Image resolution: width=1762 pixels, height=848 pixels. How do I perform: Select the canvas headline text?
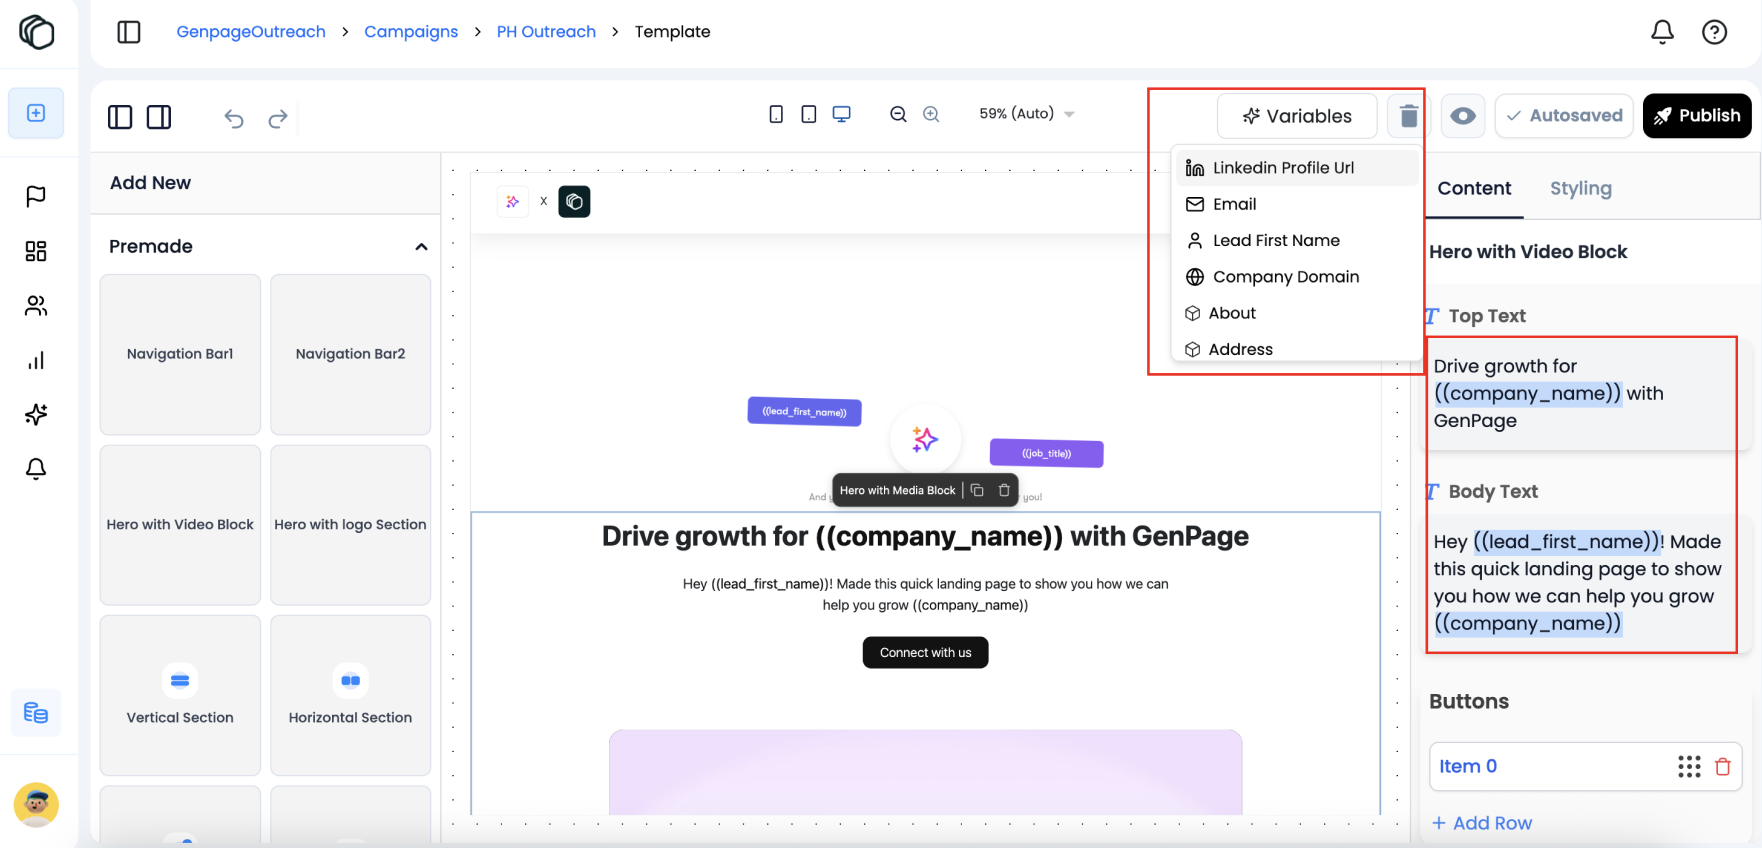click(x=925, y=537)
